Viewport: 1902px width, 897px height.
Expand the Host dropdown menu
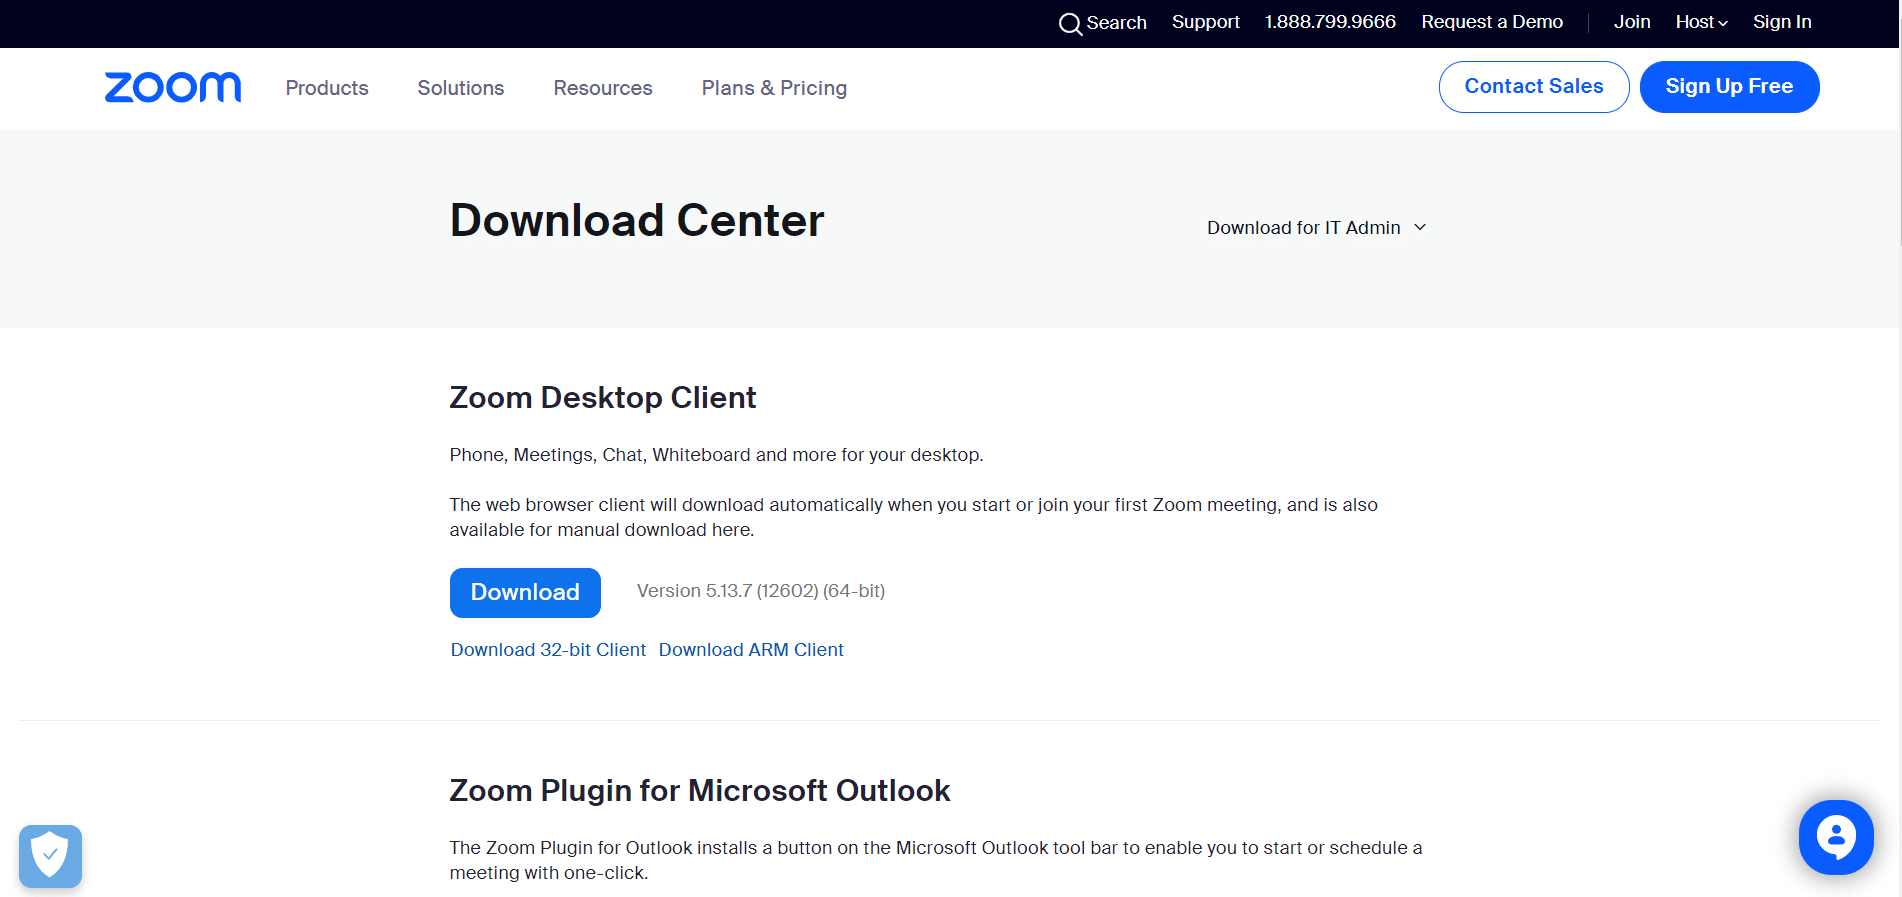[1701, 22]
